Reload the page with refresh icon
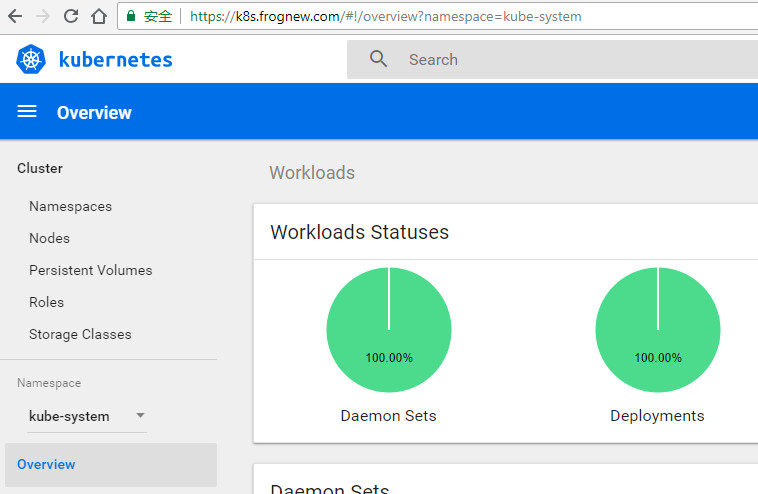 click(71, 16)
